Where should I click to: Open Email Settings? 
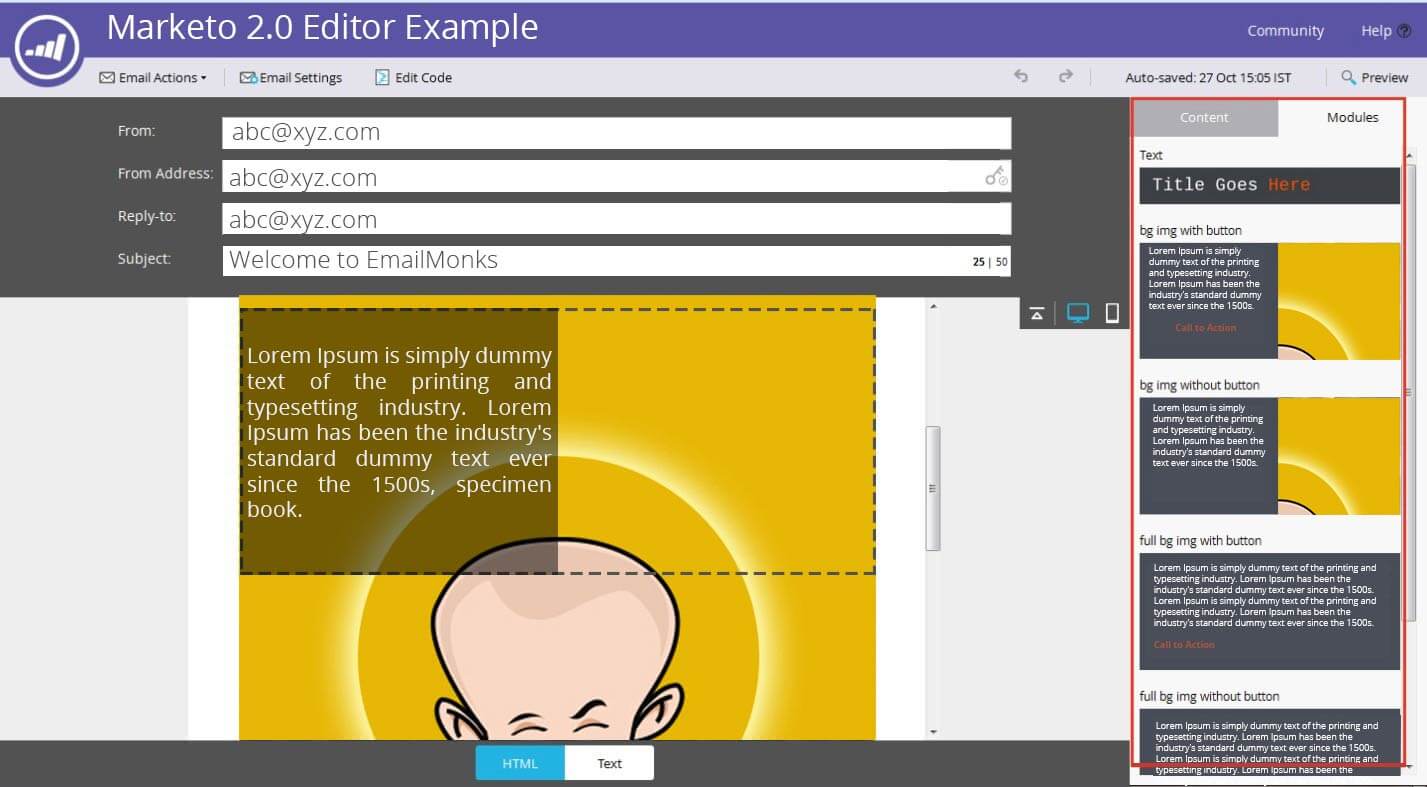291,77
